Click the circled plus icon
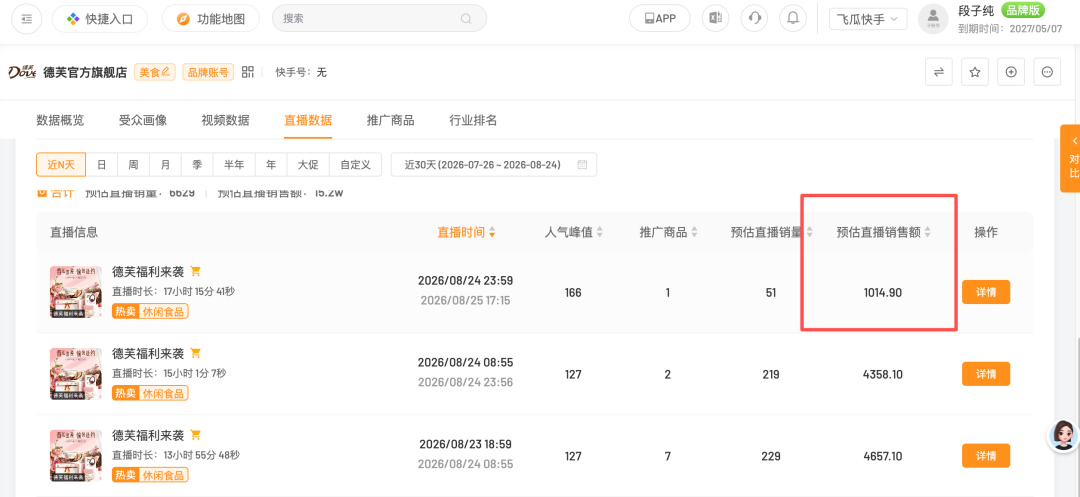Screen dimensions: 1080x497 tap(1011, 72)
